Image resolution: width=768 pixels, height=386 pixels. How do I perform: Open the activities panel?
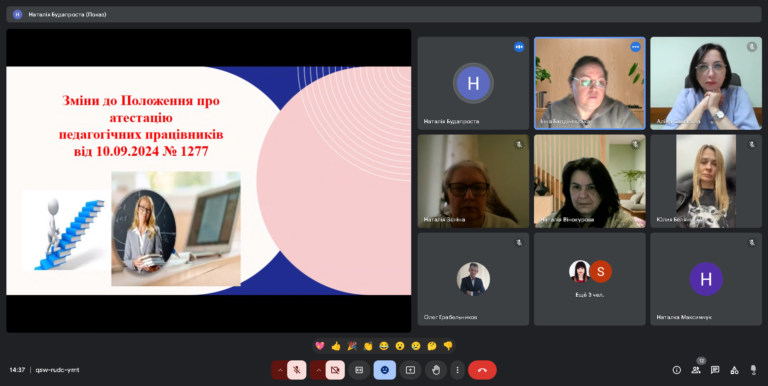[x=734, y=370]
